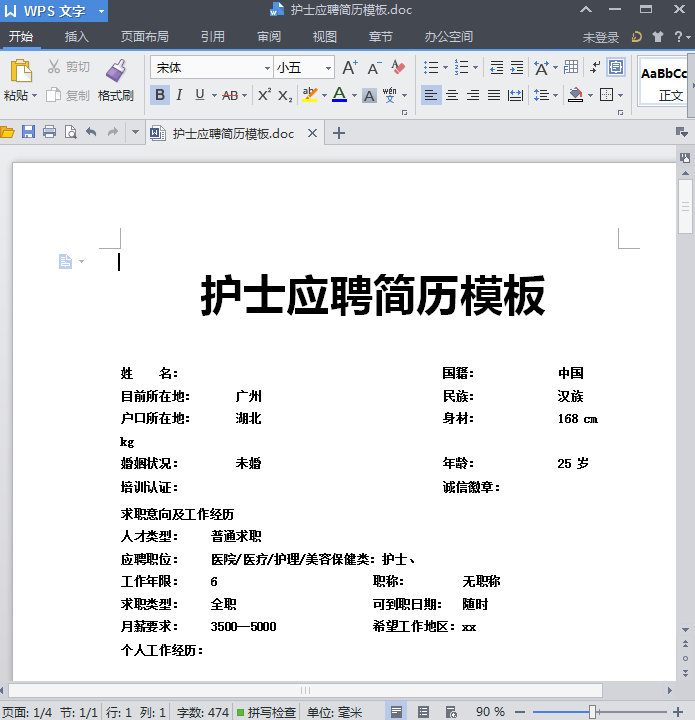The image size is (695, 720).
Task: Center align text
Action: point(452,95)
